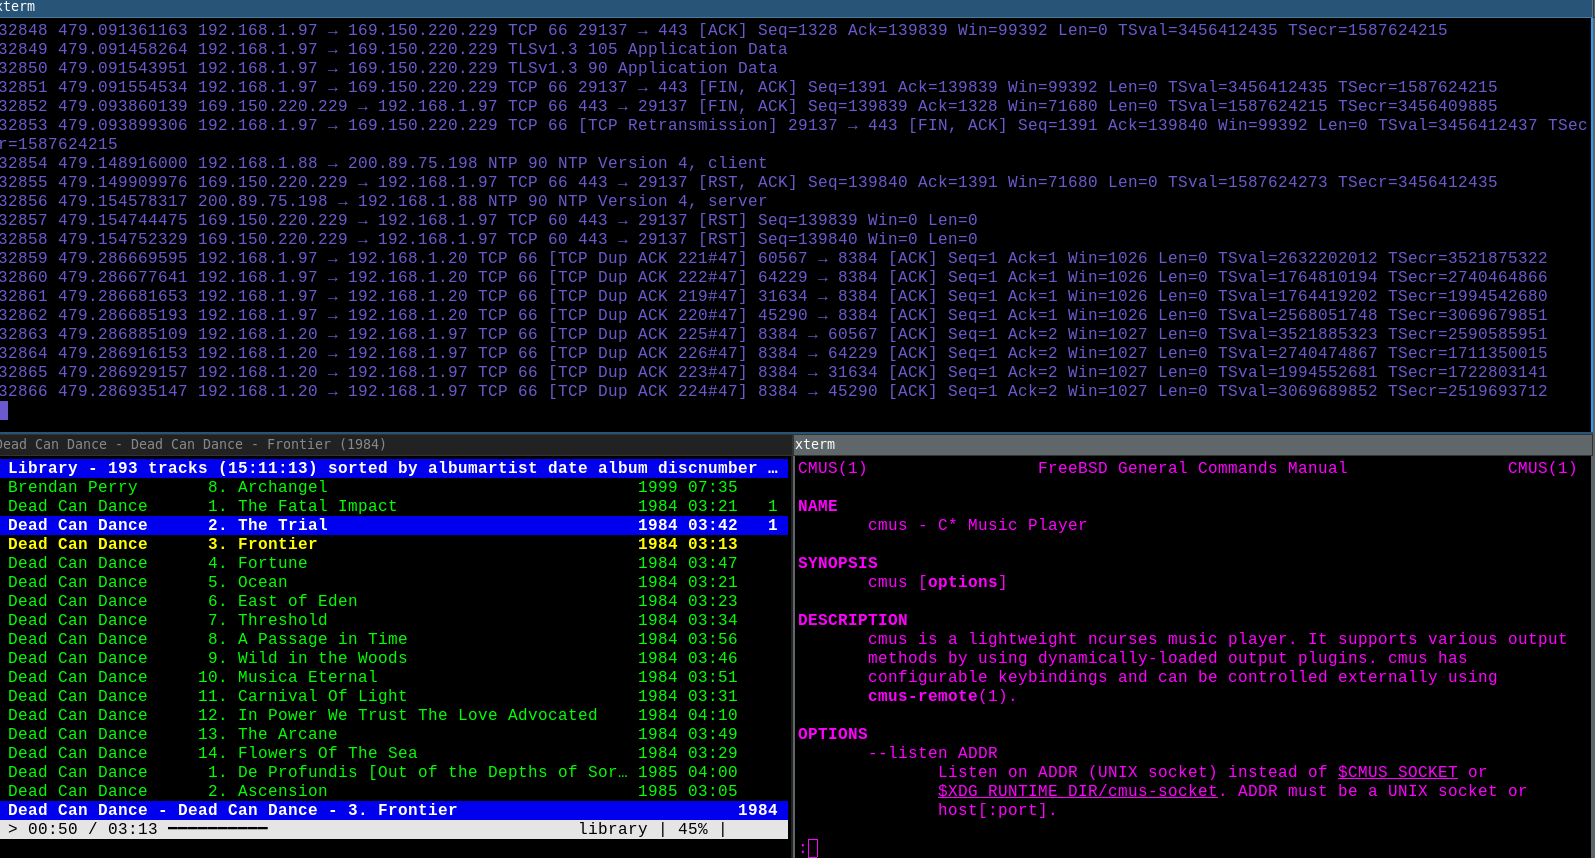Click the "45%" volume indicator
The width and height of the screenshot is (1595, 858).
[693, 829]
